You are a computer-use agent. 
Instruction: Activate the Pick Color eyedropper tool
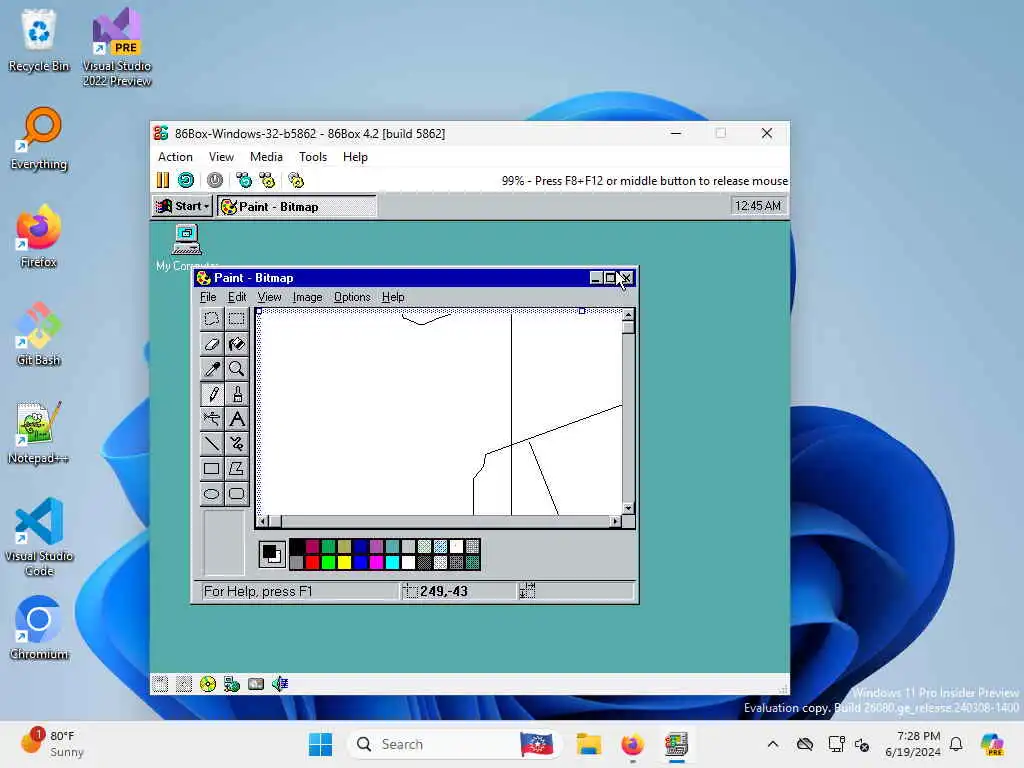(x=212, y=368)
